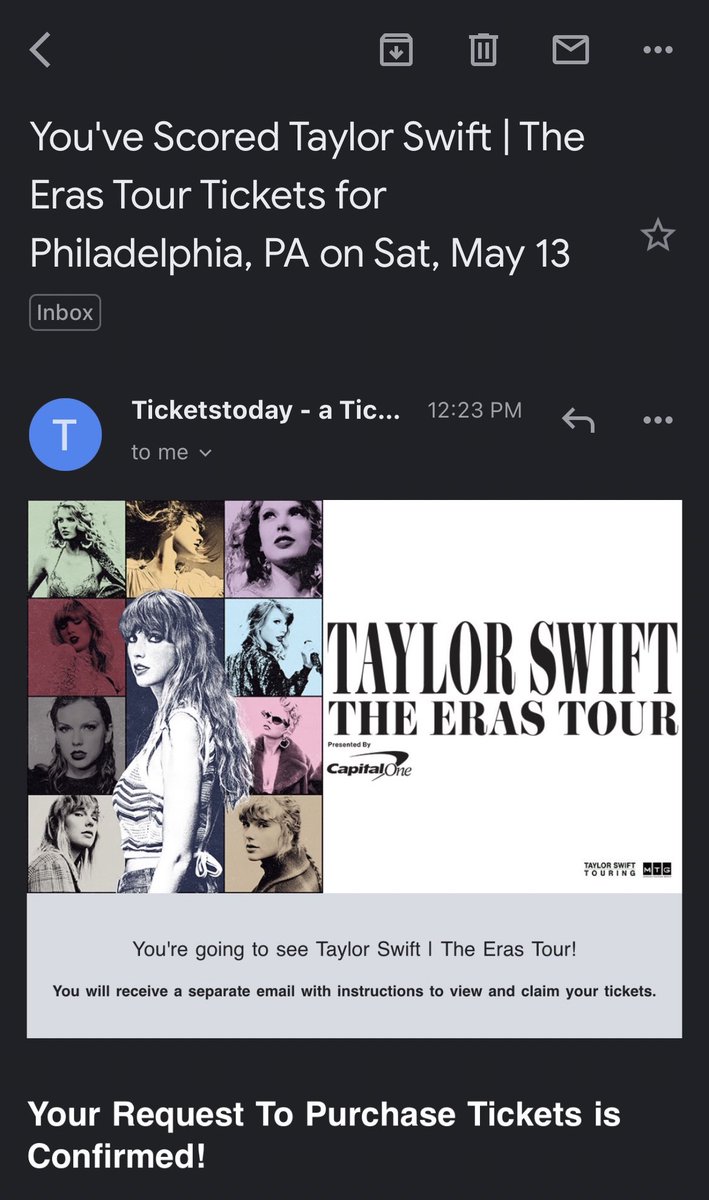Open top-bar more options menu
Viewport: 709px width, 1200px height.
coord(658,49)
